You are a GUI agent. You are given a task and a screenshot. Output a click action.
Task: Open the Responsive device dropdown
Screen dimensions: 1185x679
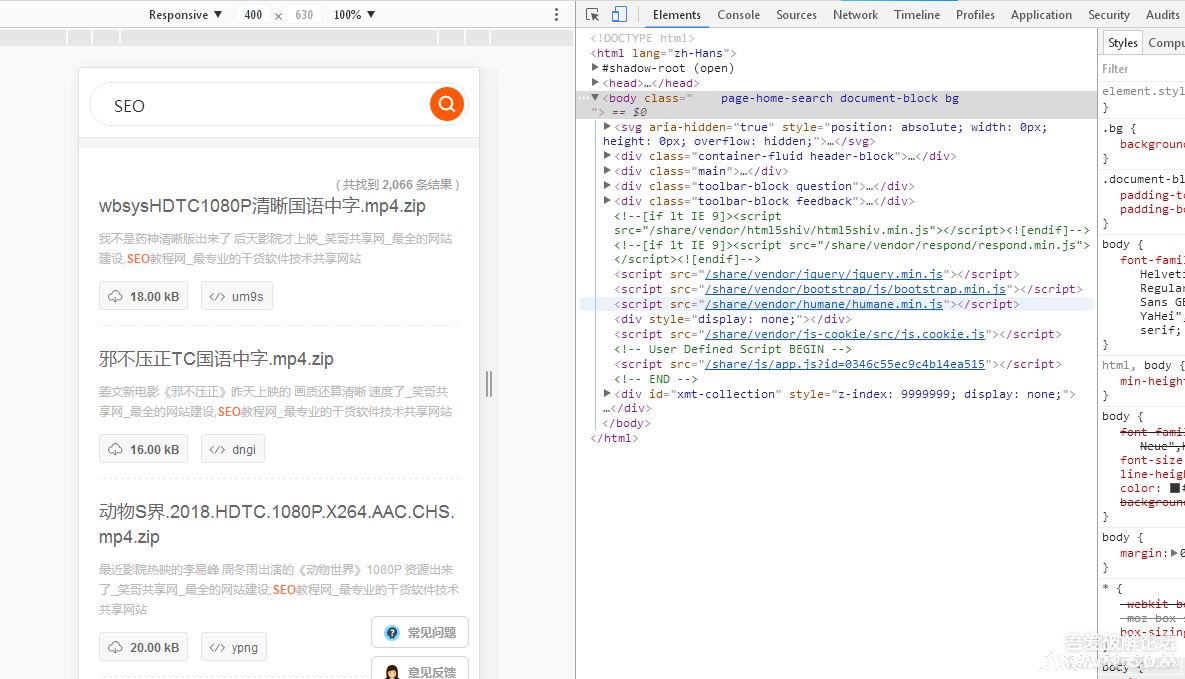click(185, 15)
